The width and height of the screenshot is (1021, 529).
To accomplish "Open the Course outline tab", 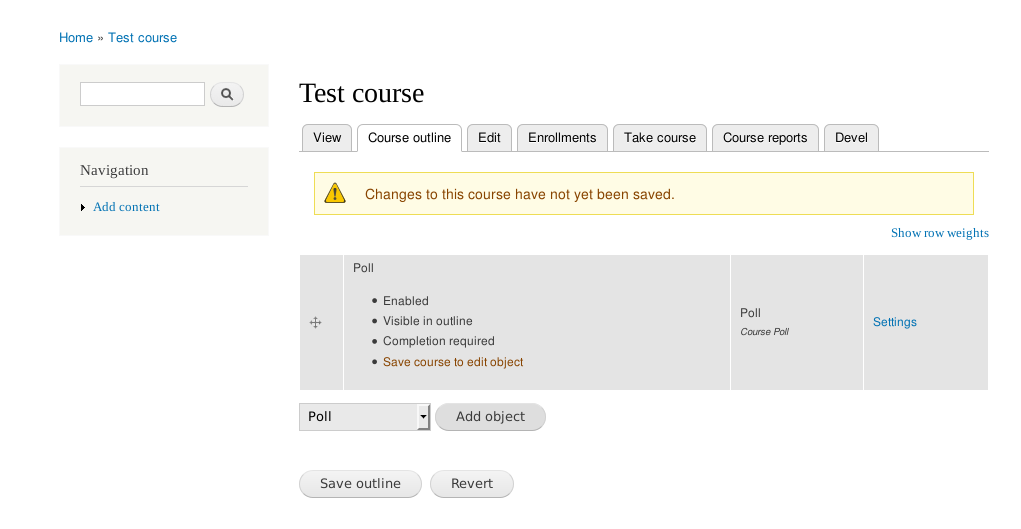I will (x=410, y=138).
